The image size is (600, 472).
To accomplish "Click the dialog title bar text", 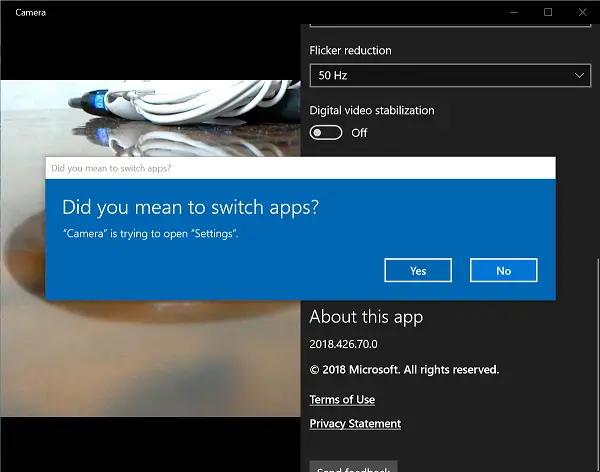I will point(111,168).
